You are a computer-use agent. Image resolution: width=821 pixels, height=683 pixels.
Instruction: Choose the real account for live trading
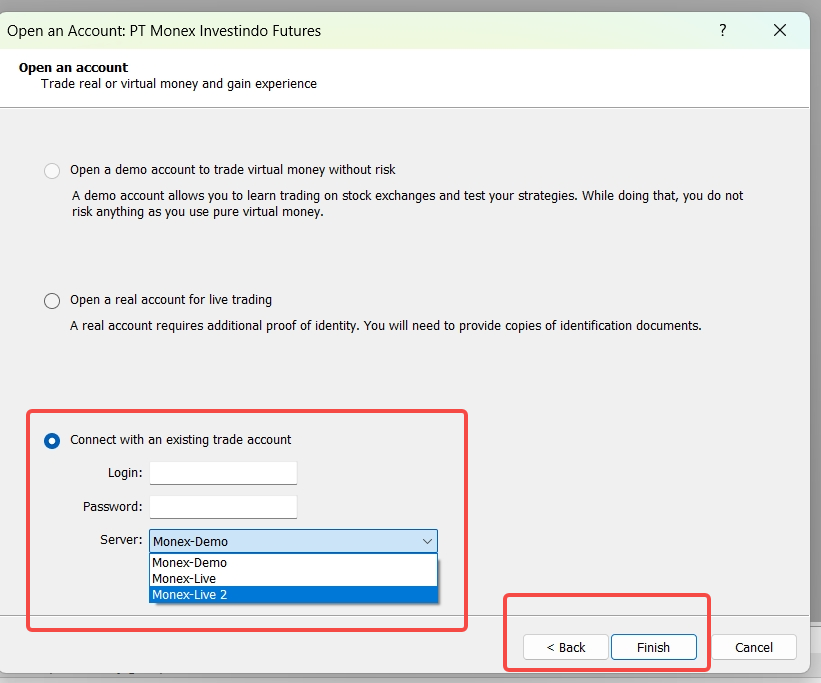[x=52, y=301]
